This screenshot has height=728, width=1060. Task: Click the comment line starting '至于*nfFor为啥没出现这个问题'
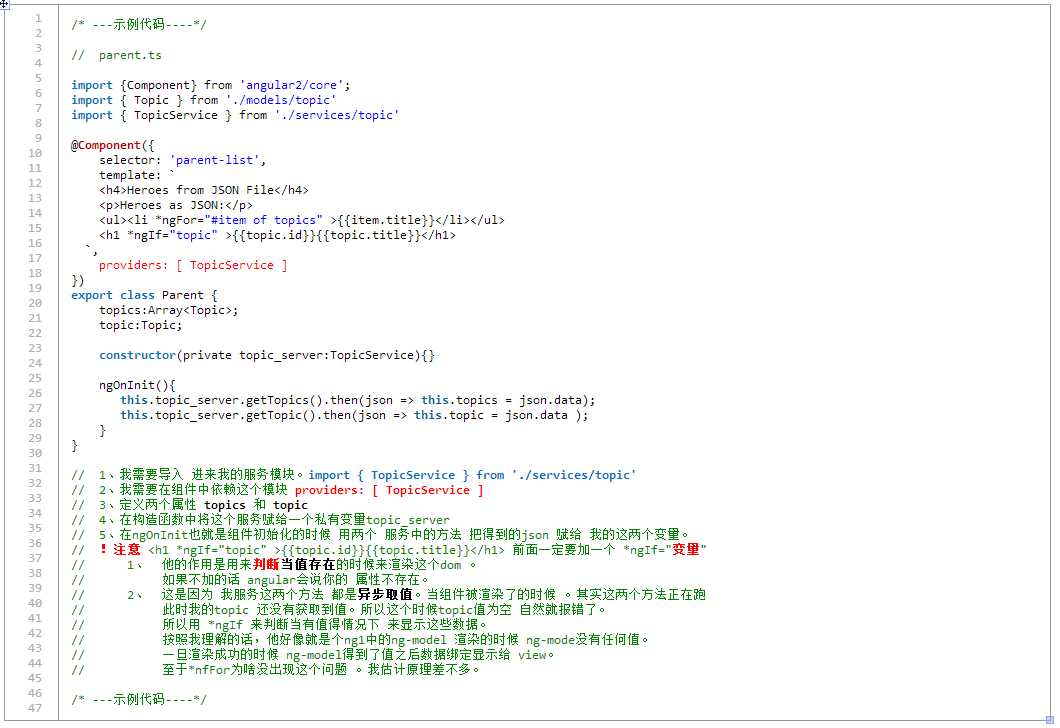tap(321, 670)
